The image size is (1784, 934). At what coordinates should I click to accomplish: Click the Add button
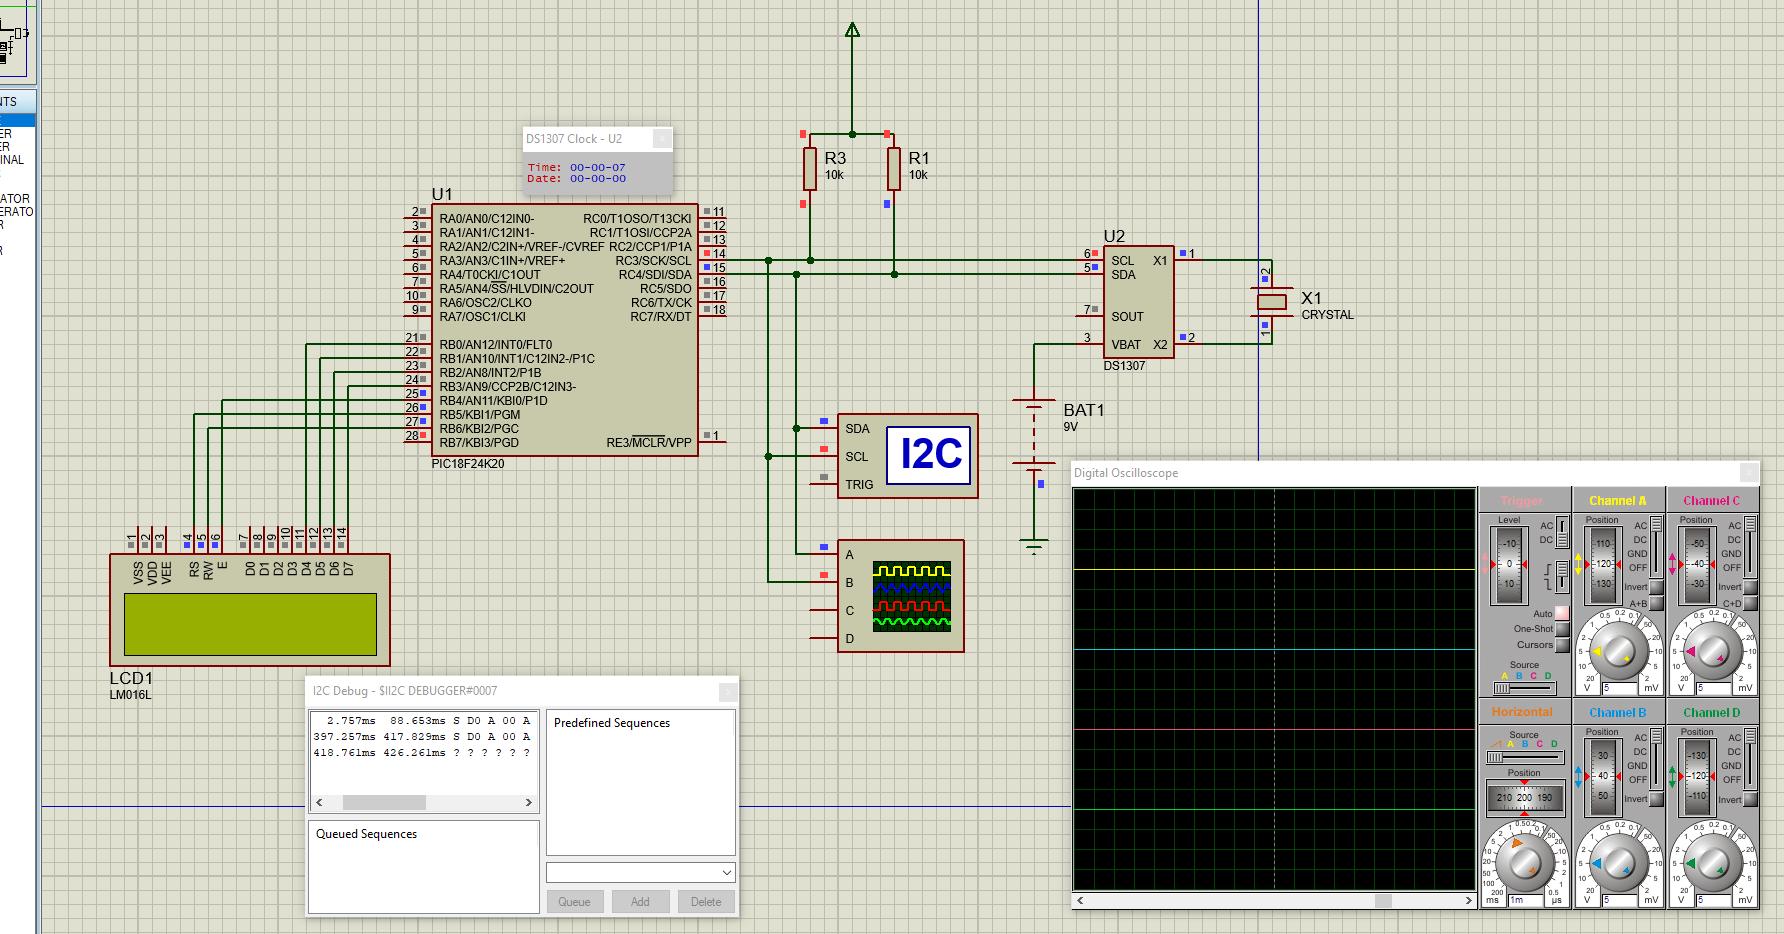pyautogui.click(x=640, y=901)
